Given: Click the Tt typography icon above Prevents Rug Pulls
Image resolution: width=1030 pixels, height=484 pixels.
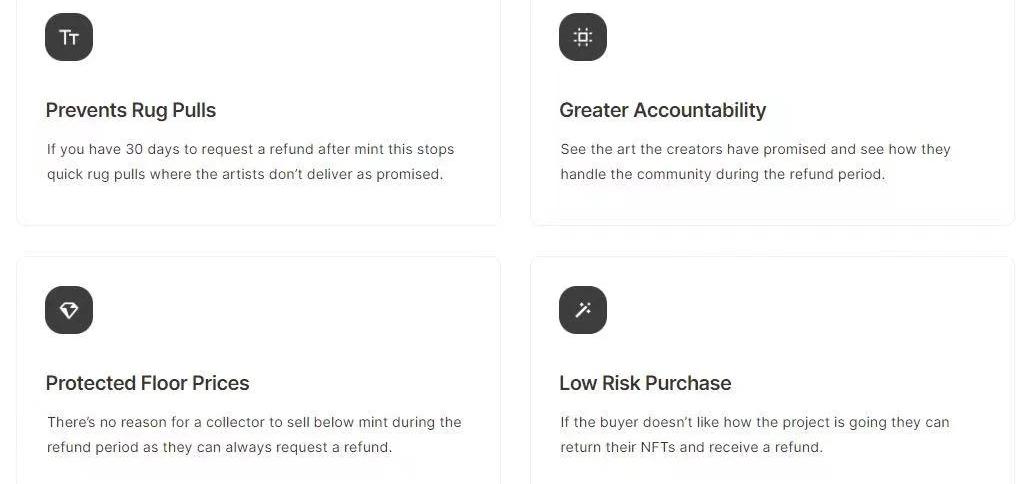Looking at the screenshot, I should tap(69, 37).
